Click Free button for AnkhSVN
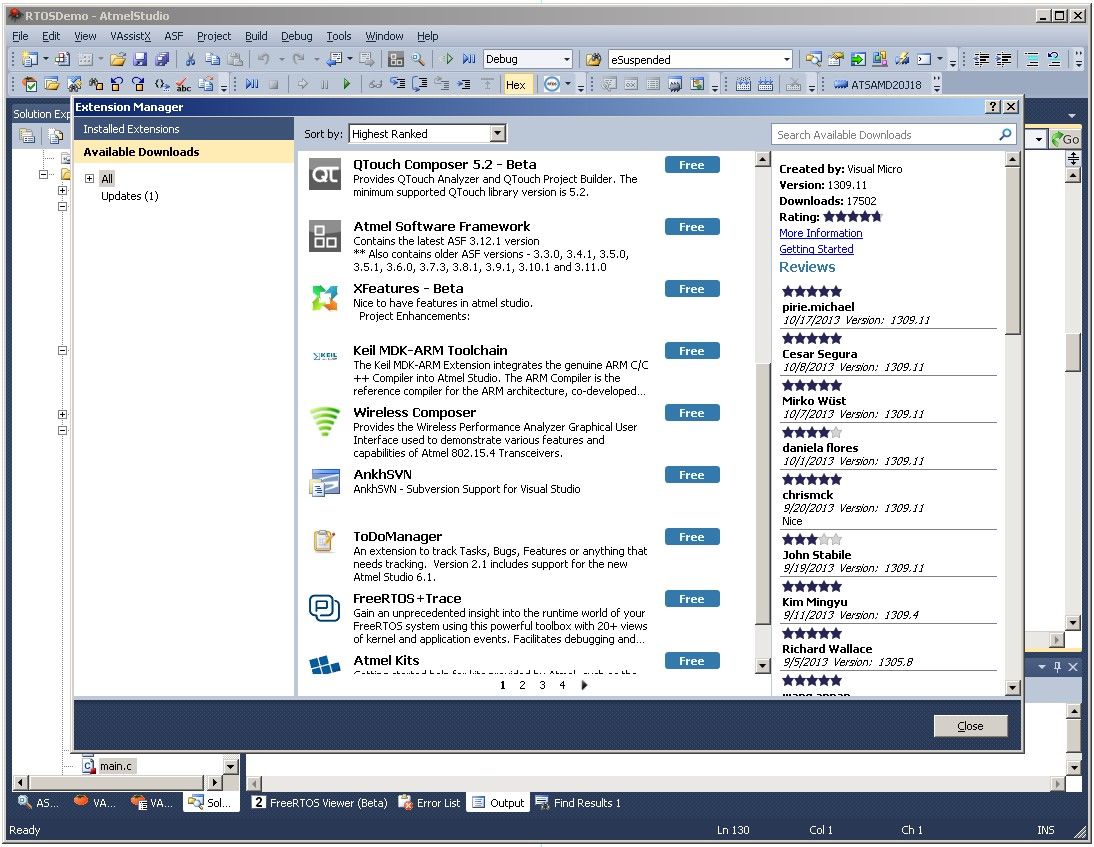 pyautogui.click(x=691, y=475)
